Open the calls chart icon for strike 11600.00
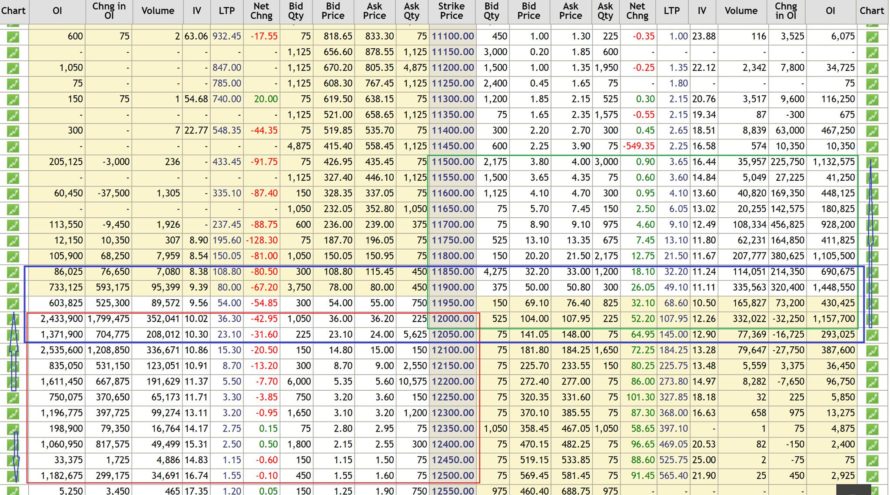 click(12, 194)
